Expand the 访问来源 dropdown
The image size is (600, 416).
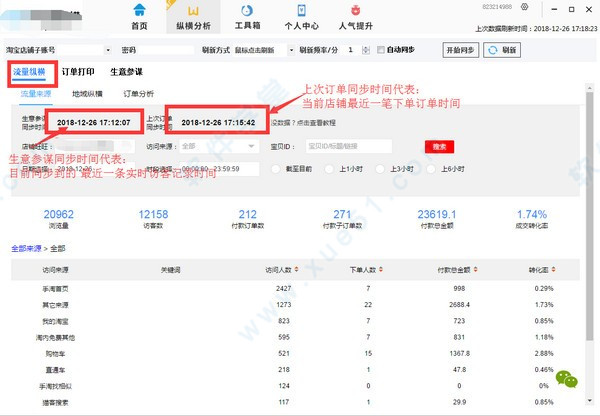[x=251, y=146]
